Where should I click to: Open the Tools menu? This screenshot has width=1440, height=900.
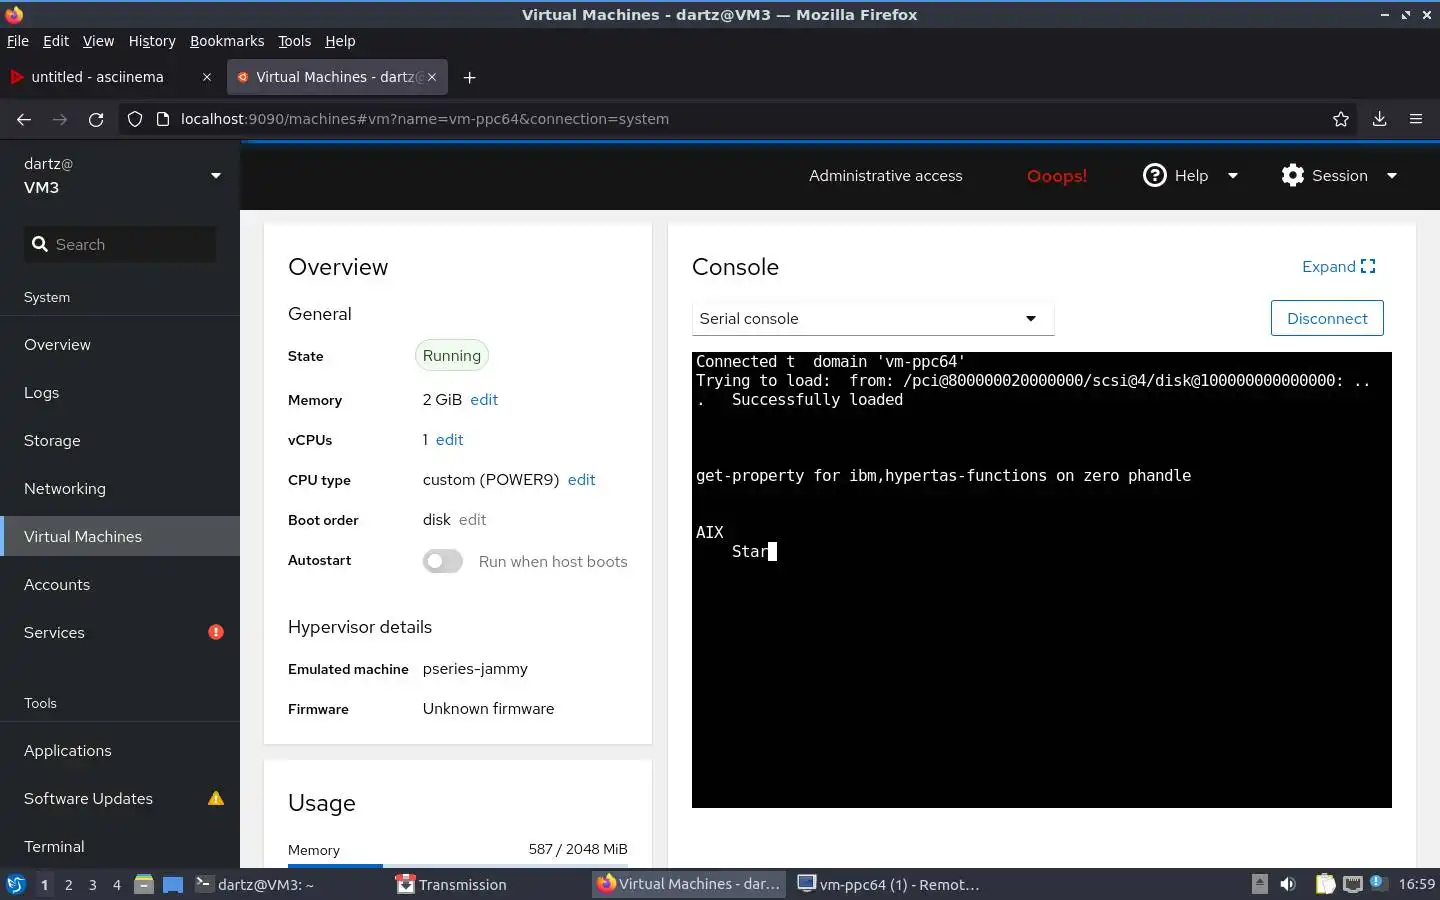click(x=295, y=41)
